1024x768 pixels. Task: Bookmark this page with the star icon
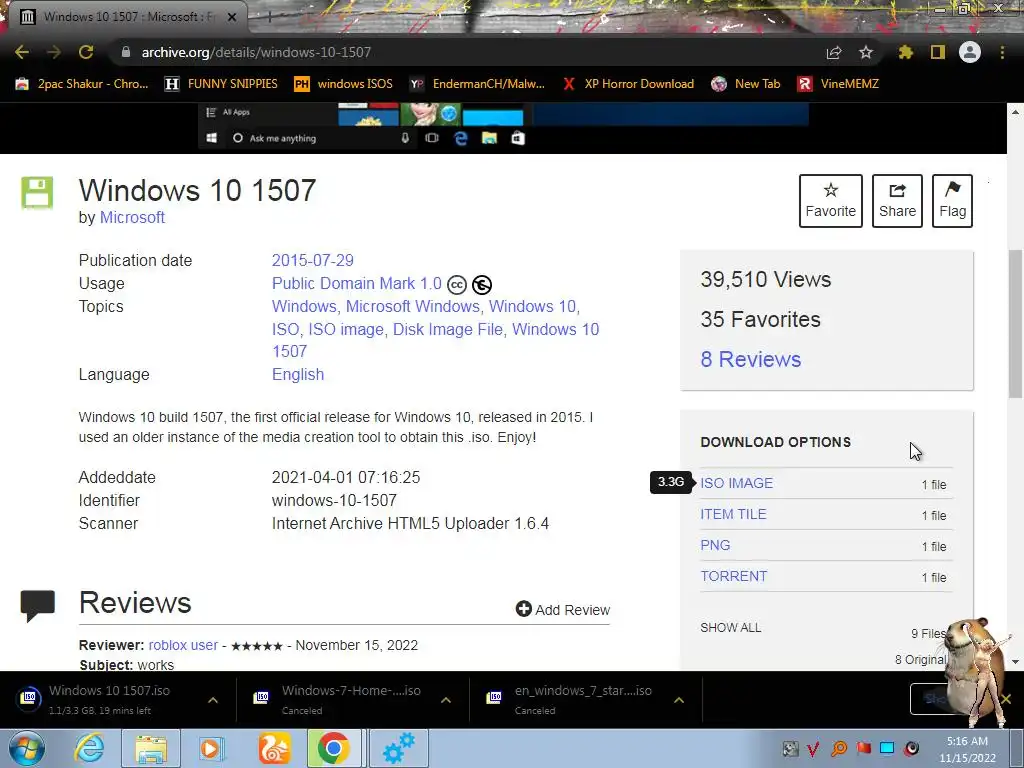(865, 52)
